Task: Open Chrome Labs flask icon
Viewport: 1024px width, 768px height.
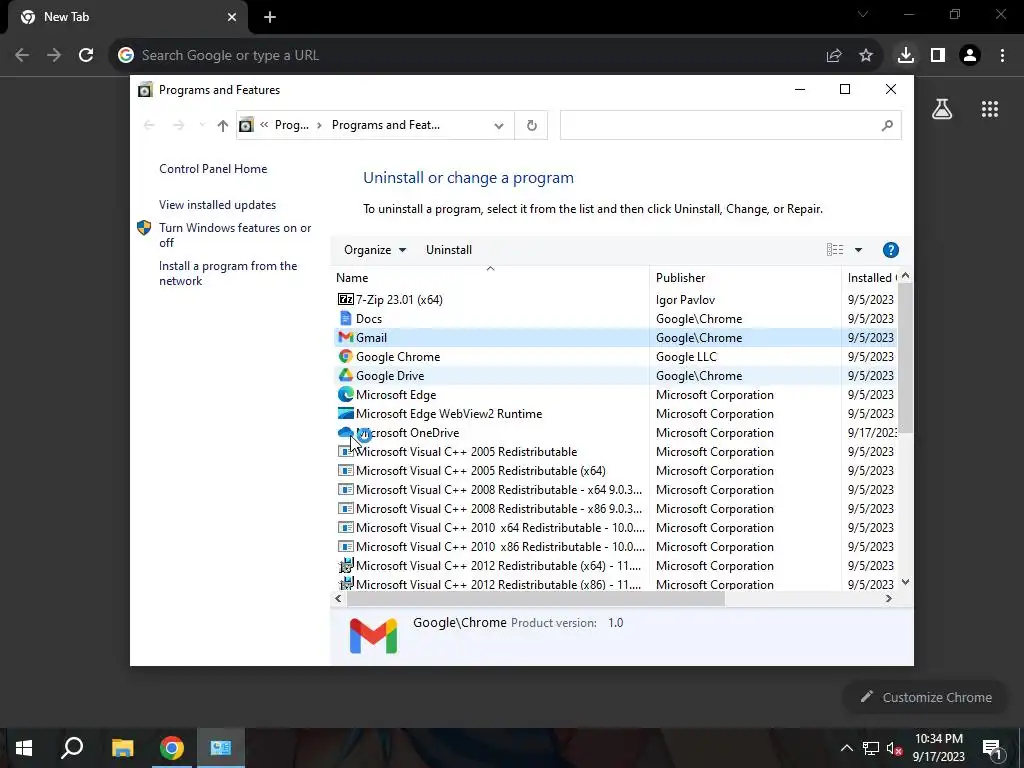Action: coord(942,109)
